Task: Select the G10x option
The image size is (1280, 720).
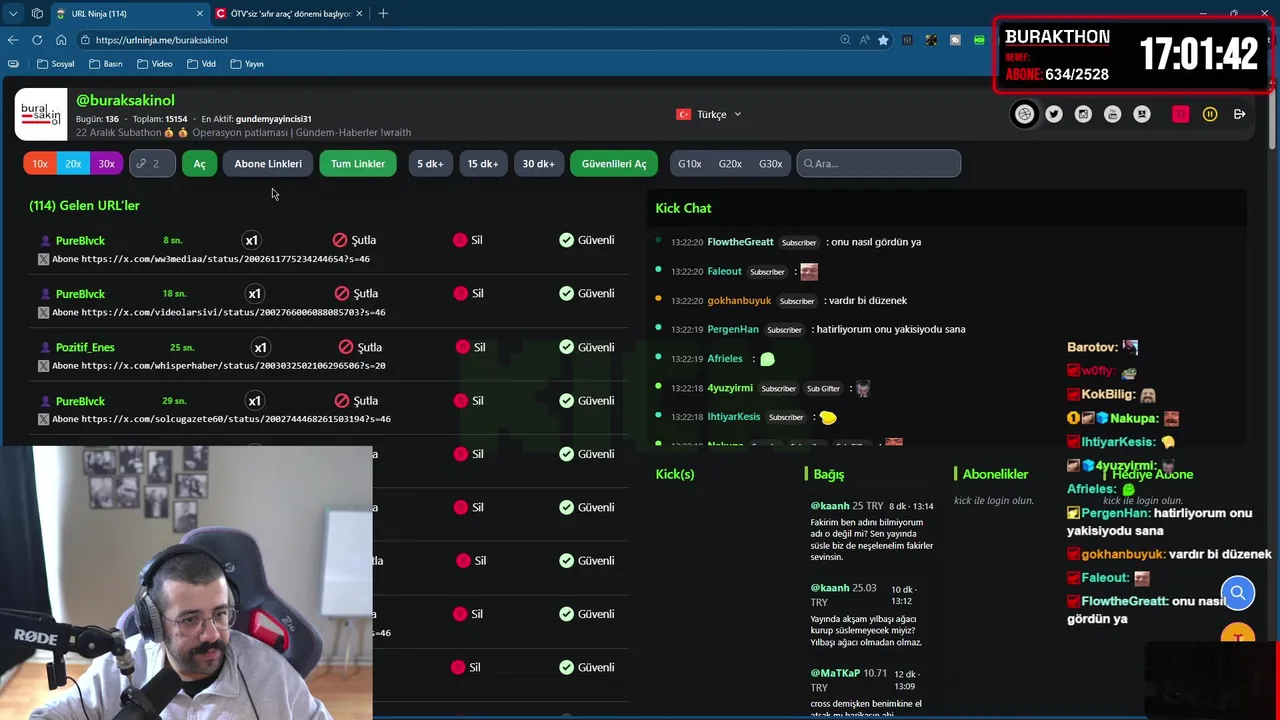Action: click(690, 163)
